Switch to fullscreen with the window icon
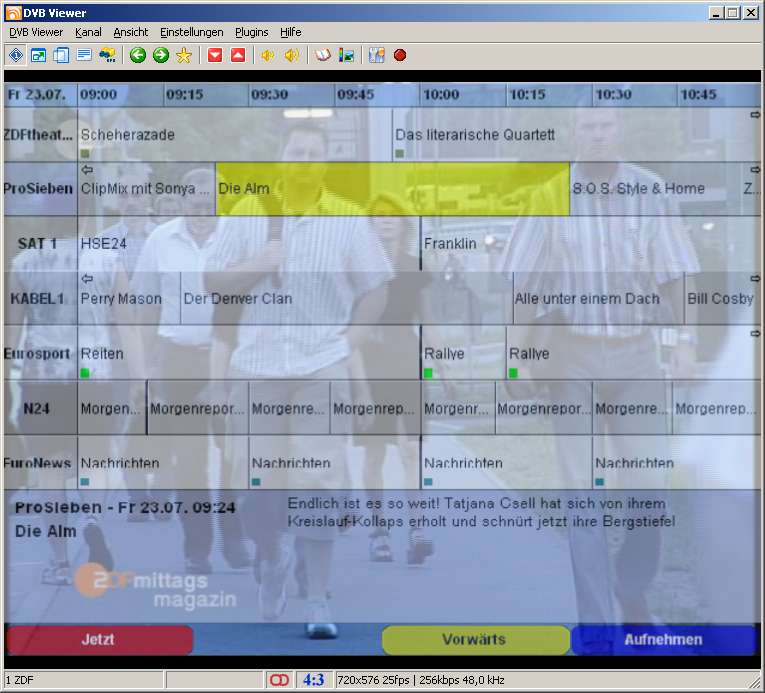Image resolution: width=765 pixels, height=693 pixels. [39, 55]
